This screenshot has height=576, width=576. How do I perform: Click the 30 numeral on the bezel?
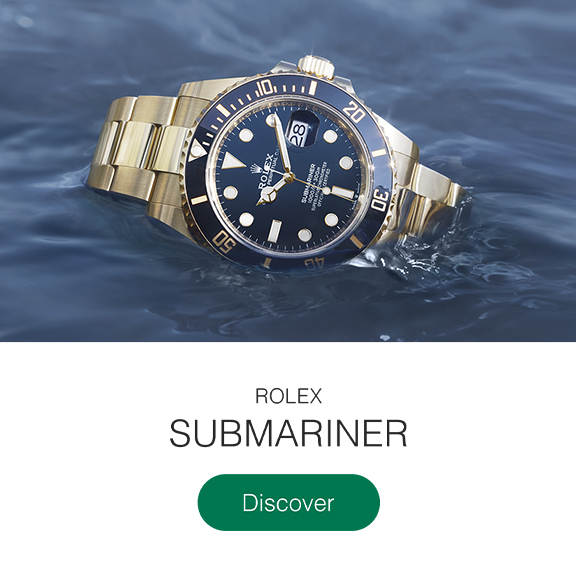pos(380,201)
